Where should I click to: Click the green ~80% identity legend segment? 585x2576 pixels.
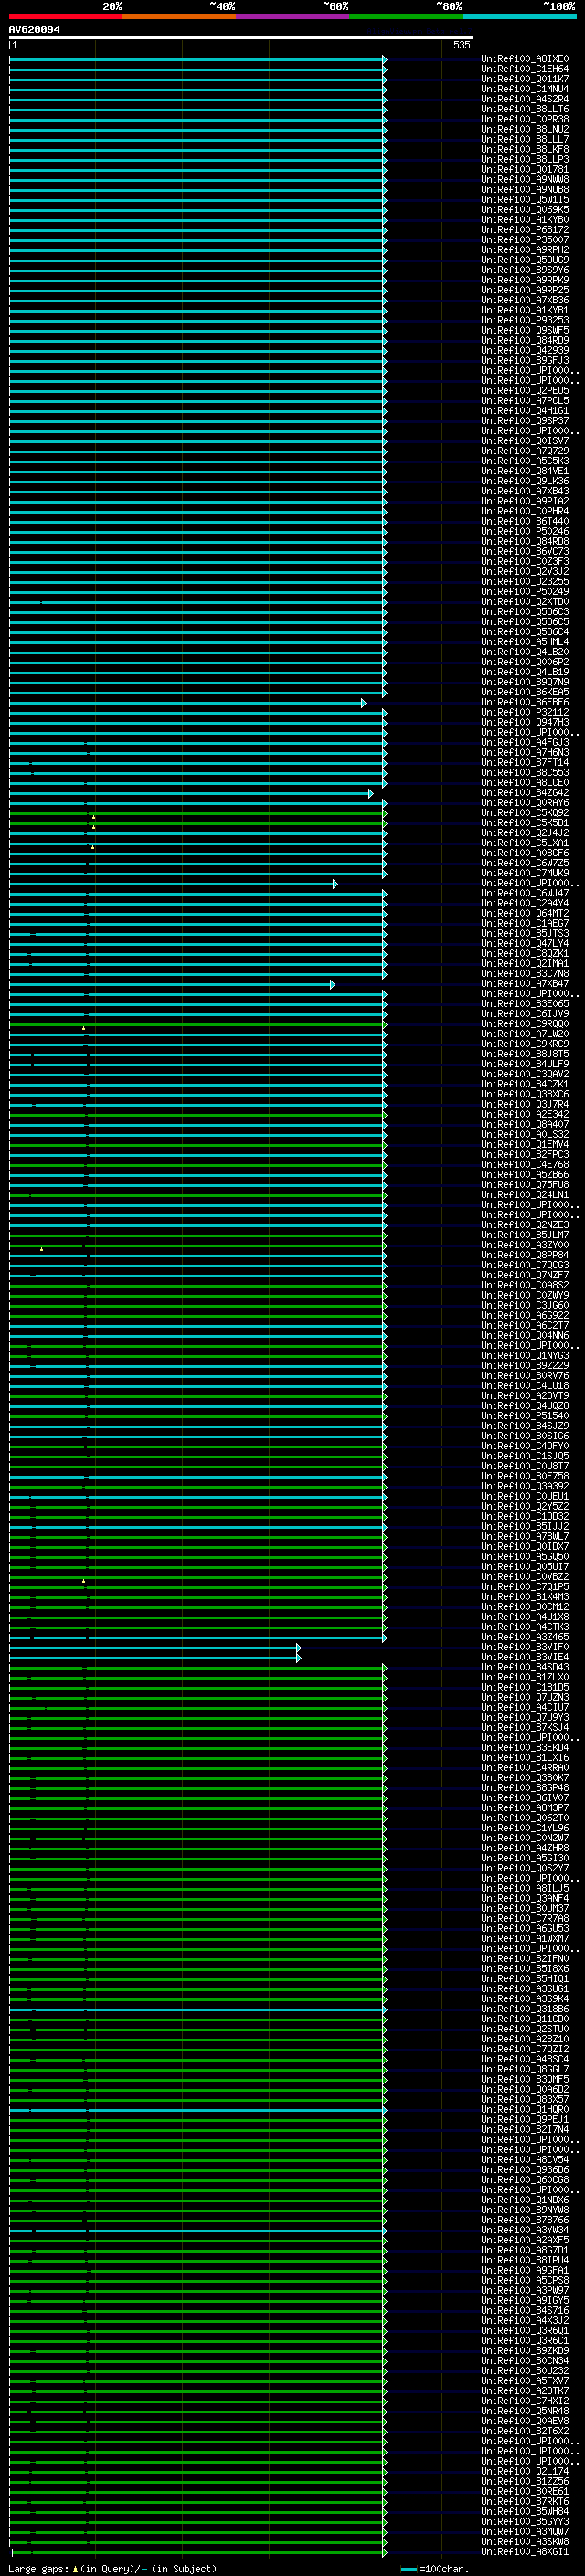pyautogui.click(x=406, y=17)
